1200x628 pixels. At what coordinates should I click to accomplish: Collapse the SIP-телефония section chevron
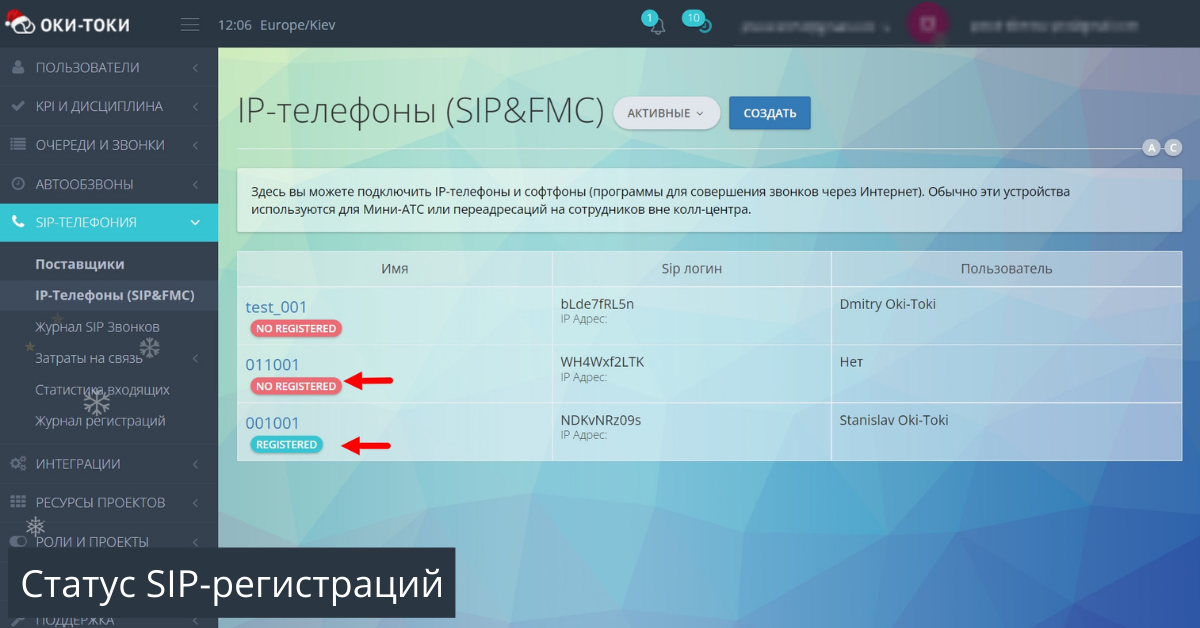(196, 222)
